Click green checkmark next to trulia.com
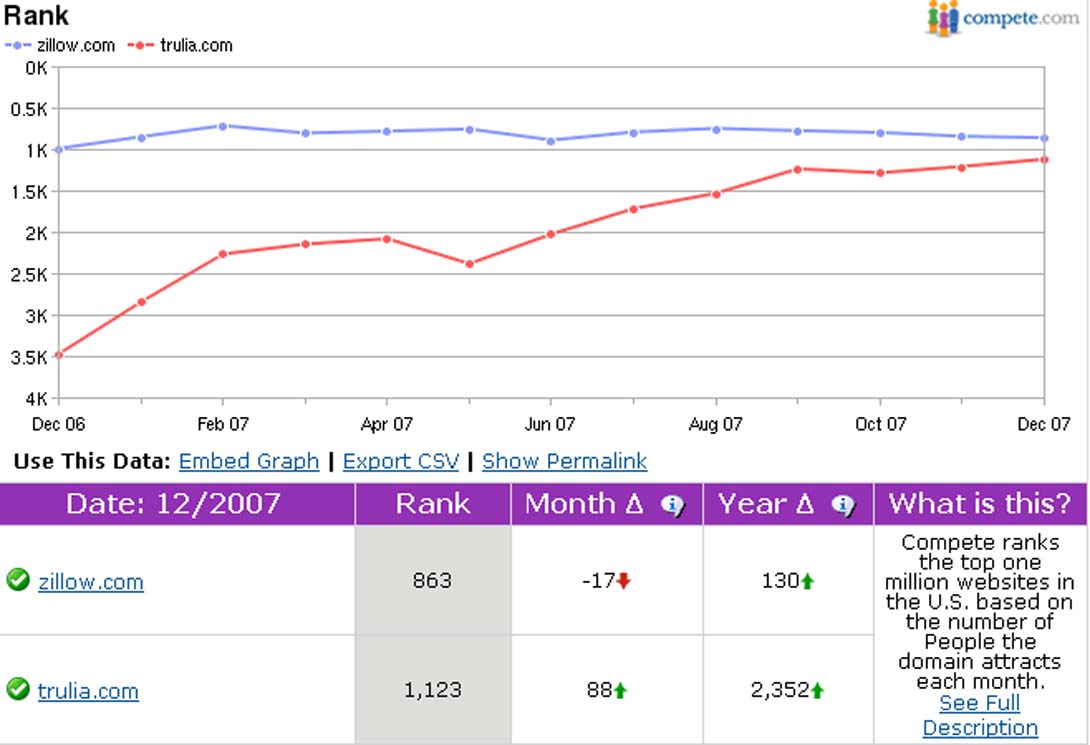1090x745 pixels. [x=17, y=689]
